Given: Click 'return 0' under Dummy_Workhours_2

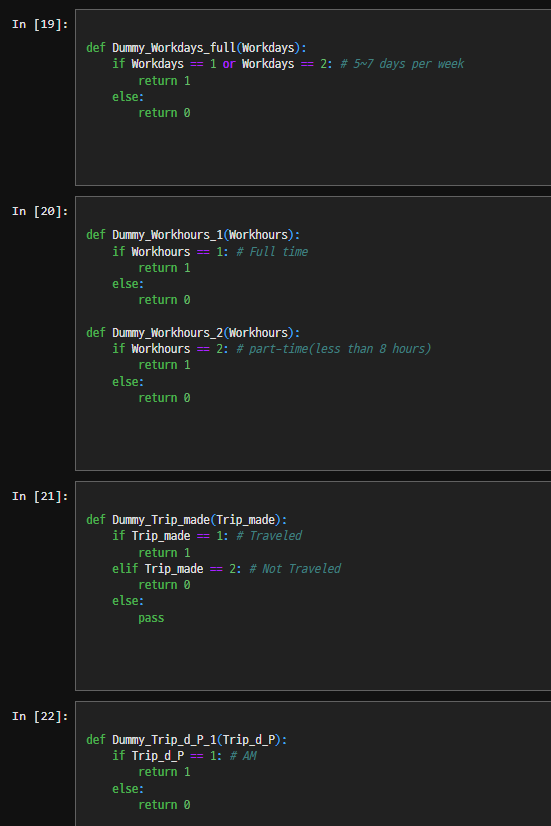Looking at the screenshot, I should (164, 398).
